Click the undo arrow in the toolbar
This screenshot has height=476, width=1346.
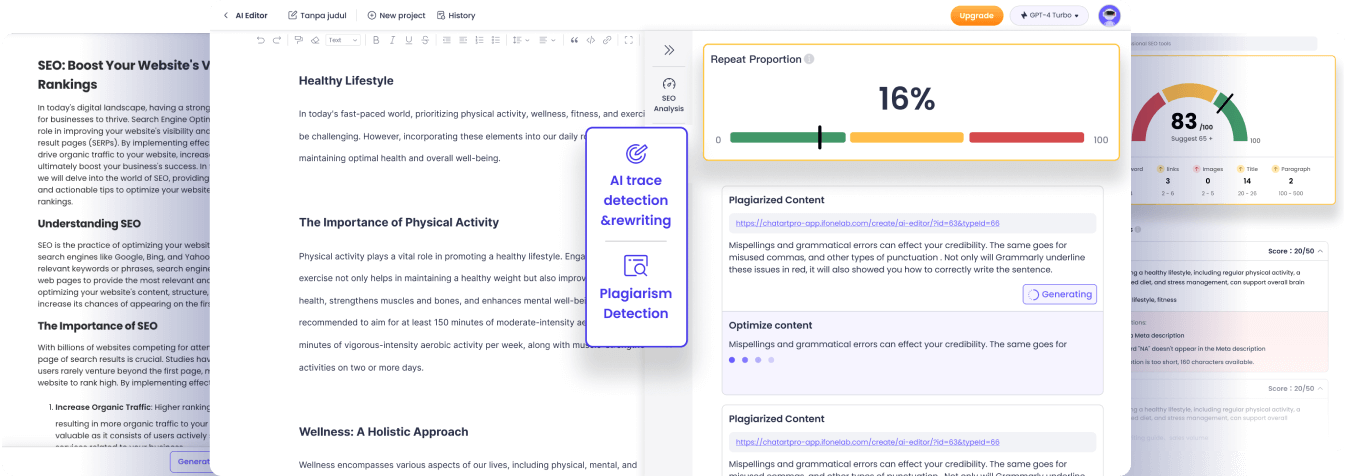click(261, 40)
